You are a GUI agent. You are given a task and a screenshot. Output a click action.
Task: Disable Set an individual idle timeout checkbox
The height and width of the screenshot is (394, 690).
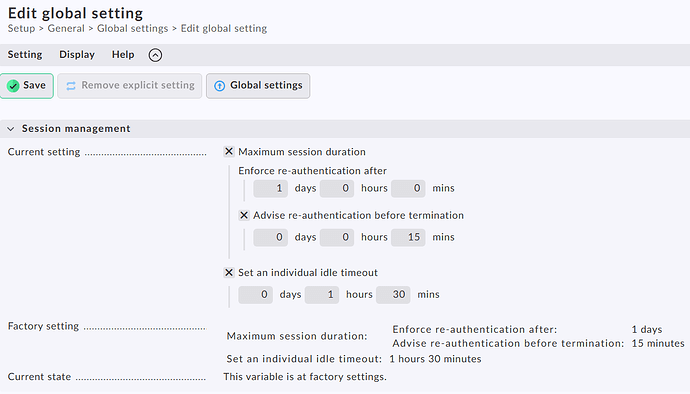tap(229, 272)
